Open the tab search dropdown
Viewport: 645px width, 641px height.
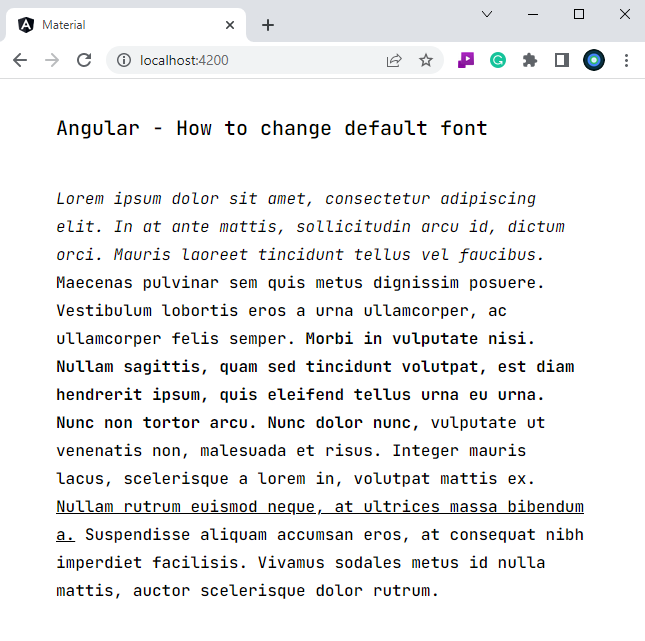(x=487, y=14)
